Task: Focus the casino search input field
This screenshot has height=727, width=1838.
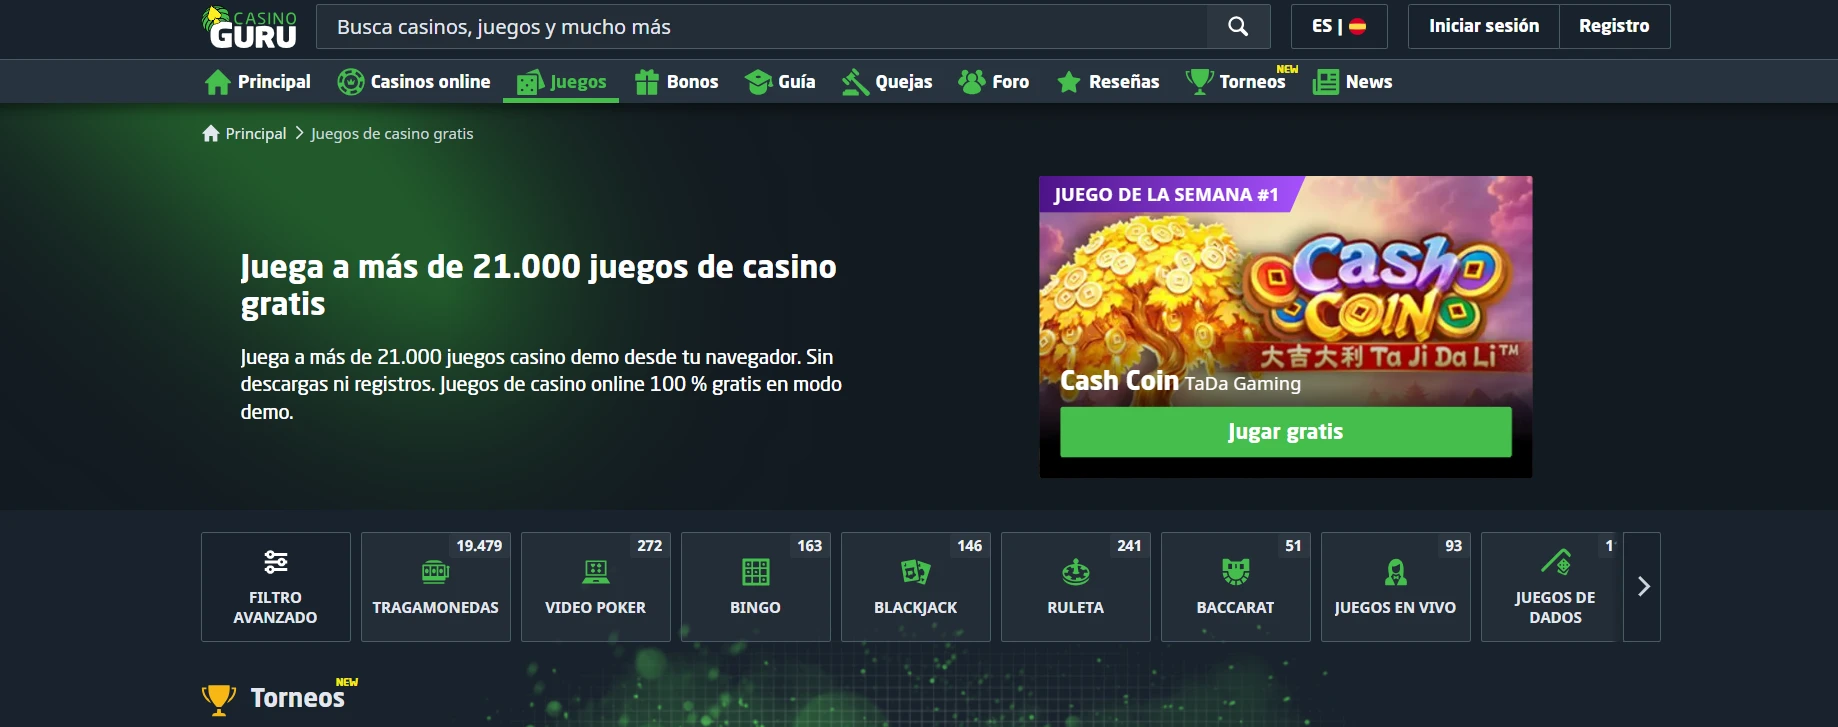Action: pyautogui.click(x=762, y=27)
